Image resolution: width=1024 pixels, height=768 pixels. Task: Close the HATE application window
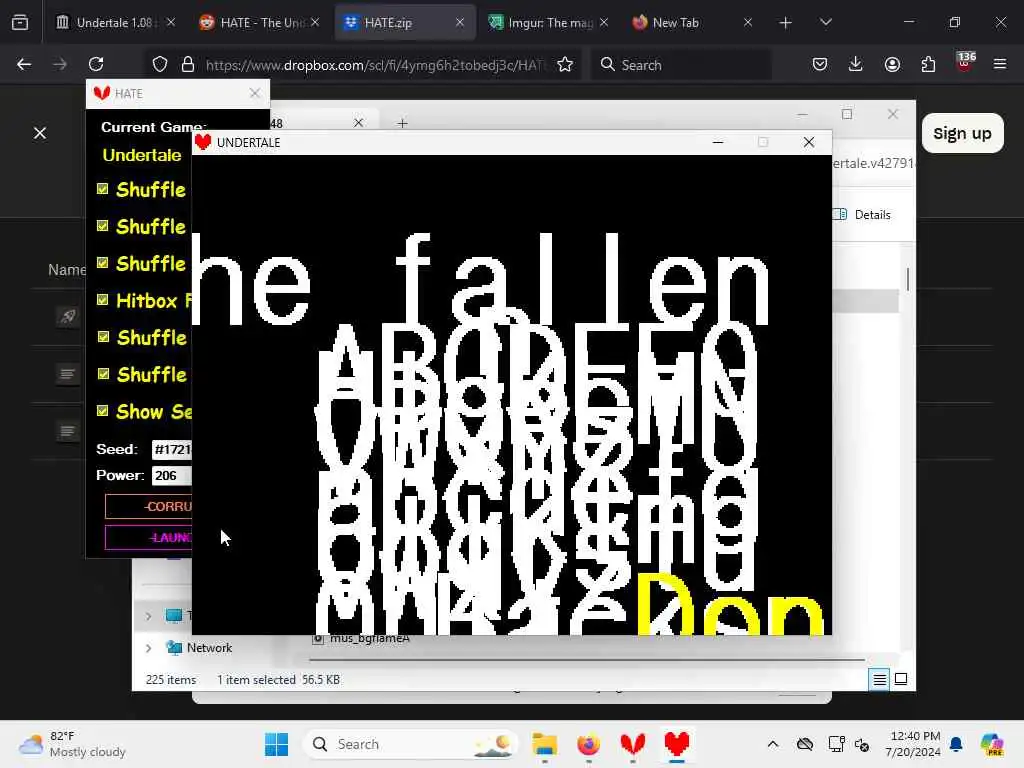click(x=255, y=93)
